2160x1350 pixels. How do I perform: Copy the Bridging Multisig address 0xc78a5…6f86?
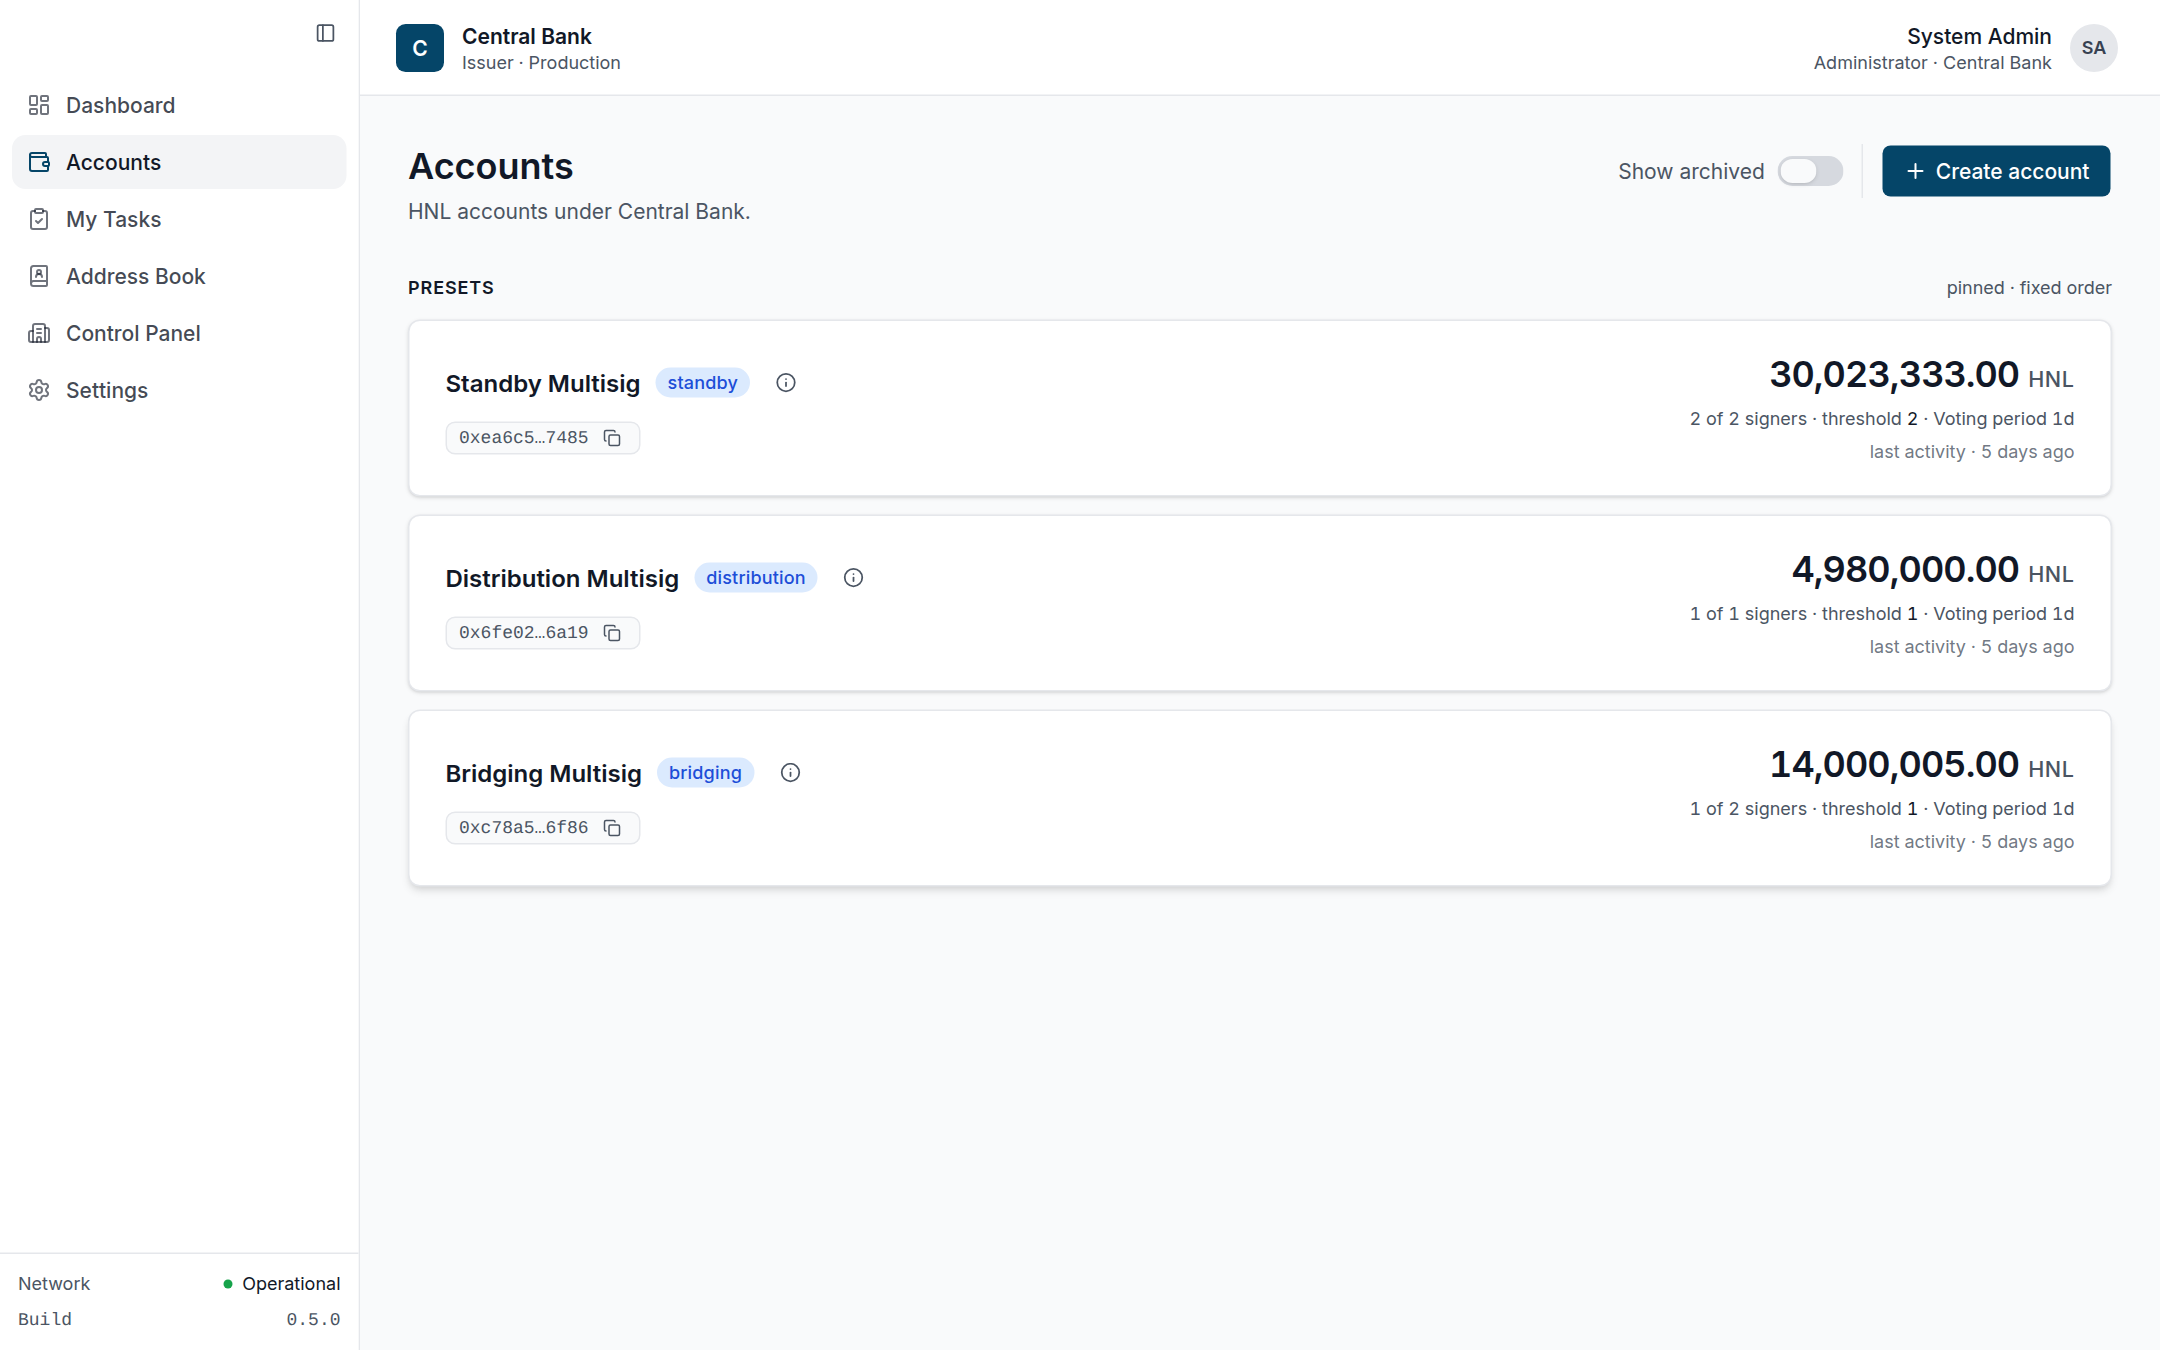coord(613,828)
